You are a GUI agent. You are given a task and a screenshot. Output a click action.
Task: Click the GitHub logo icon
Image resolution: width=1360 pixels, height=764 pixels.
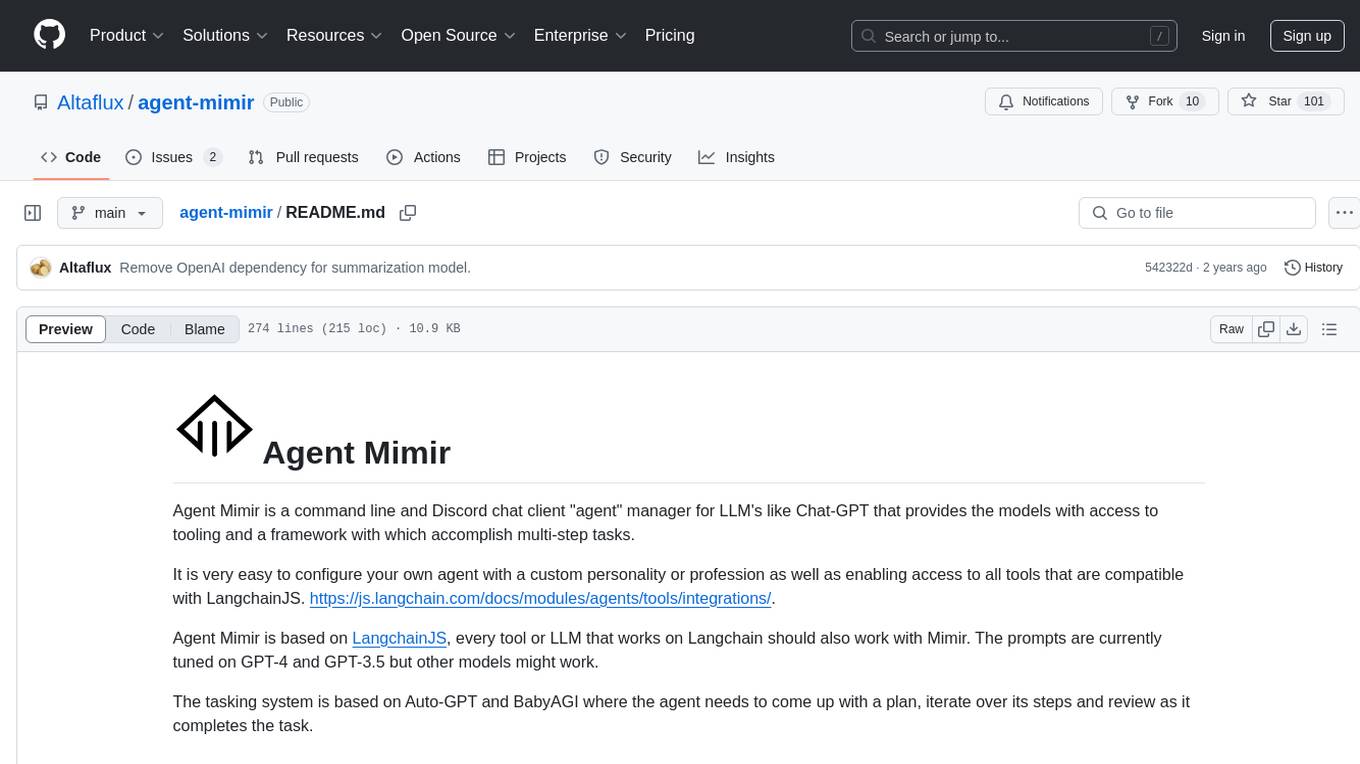tap(49, 35)
